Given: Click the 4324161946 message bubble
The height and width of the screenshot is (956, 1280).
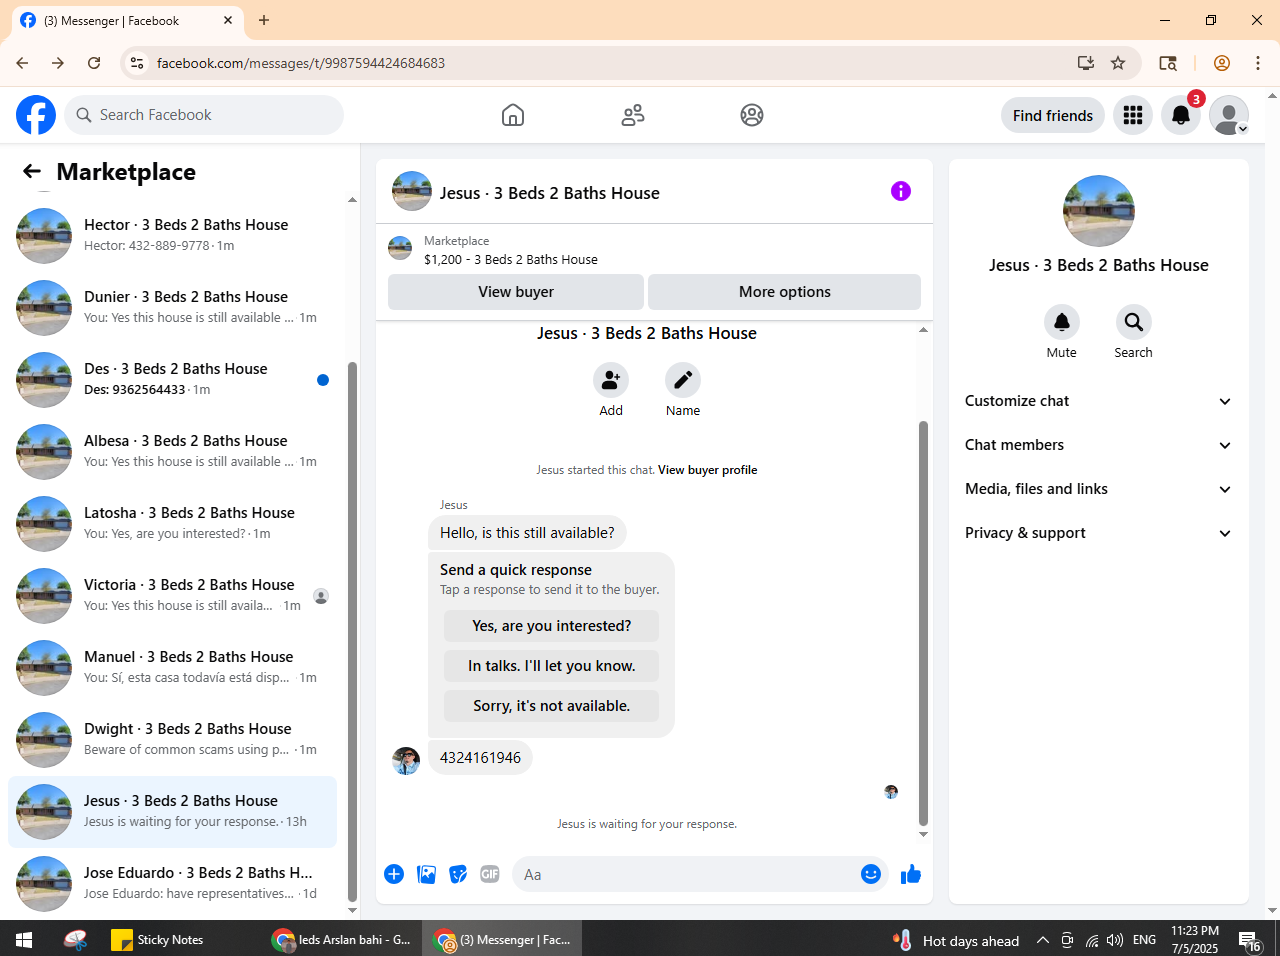Looking at the screenshot, I should coord(480,758).
